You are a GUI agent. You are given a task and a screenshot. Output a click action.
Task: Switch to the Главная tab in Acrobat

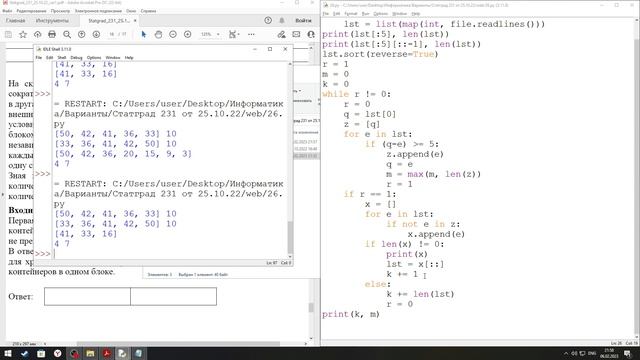click(x=16, y=20)
